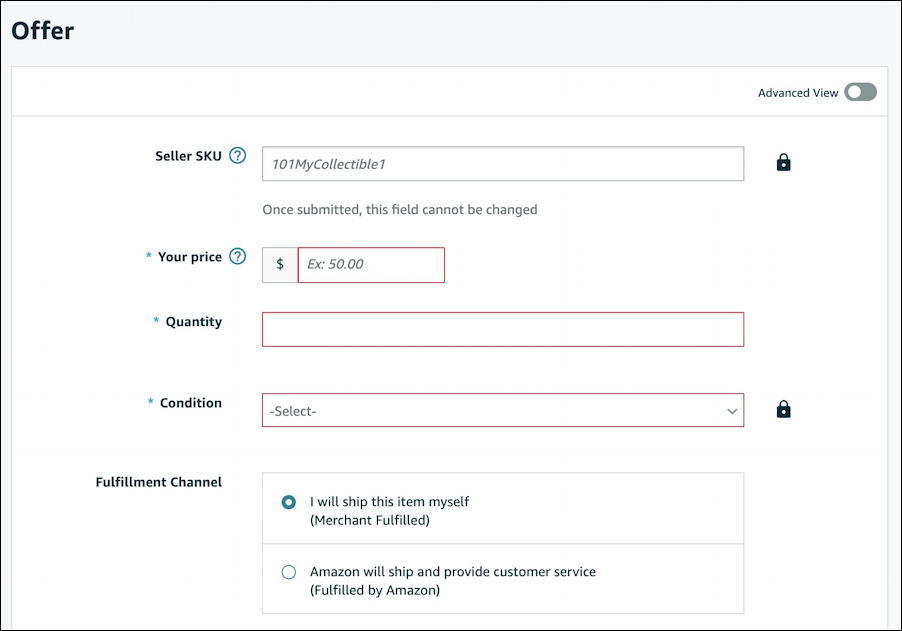902x631 pixels.
Task: Enable the Advanced View toggle
Action: pyautogui.click(x=860, y=92)
